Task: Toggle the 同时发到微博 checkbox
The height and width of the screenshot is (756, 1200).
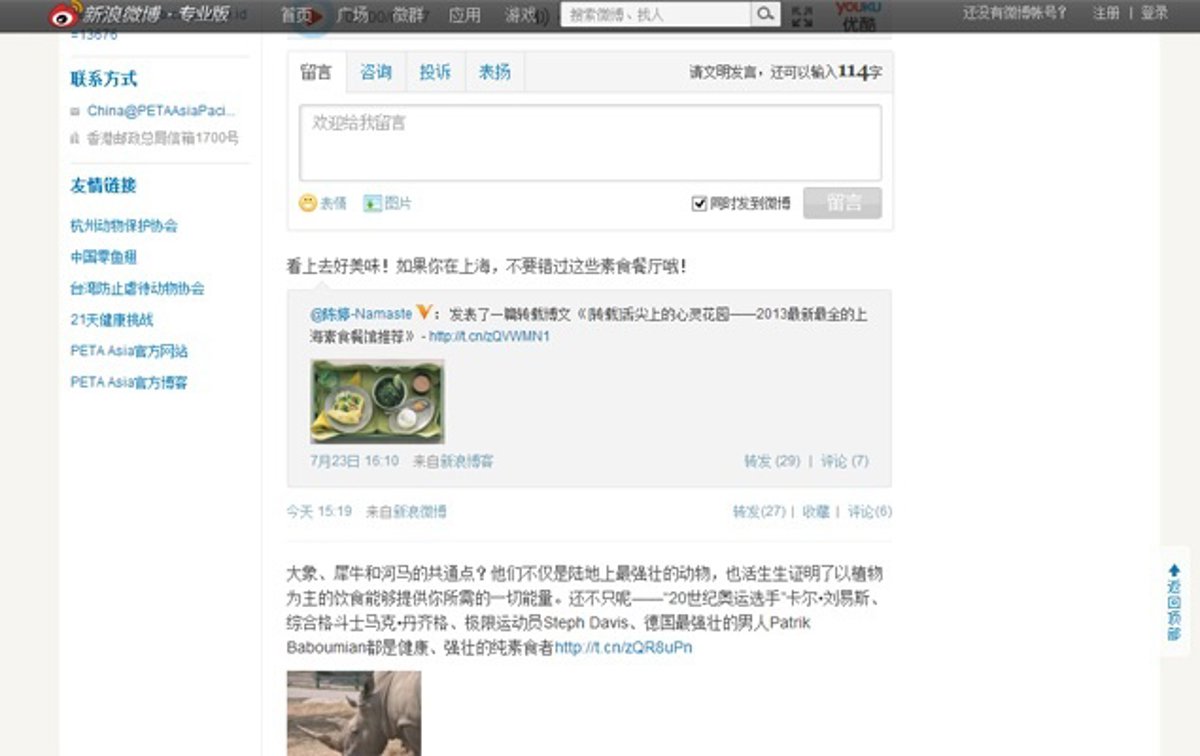Action: [x=700, y=203]
